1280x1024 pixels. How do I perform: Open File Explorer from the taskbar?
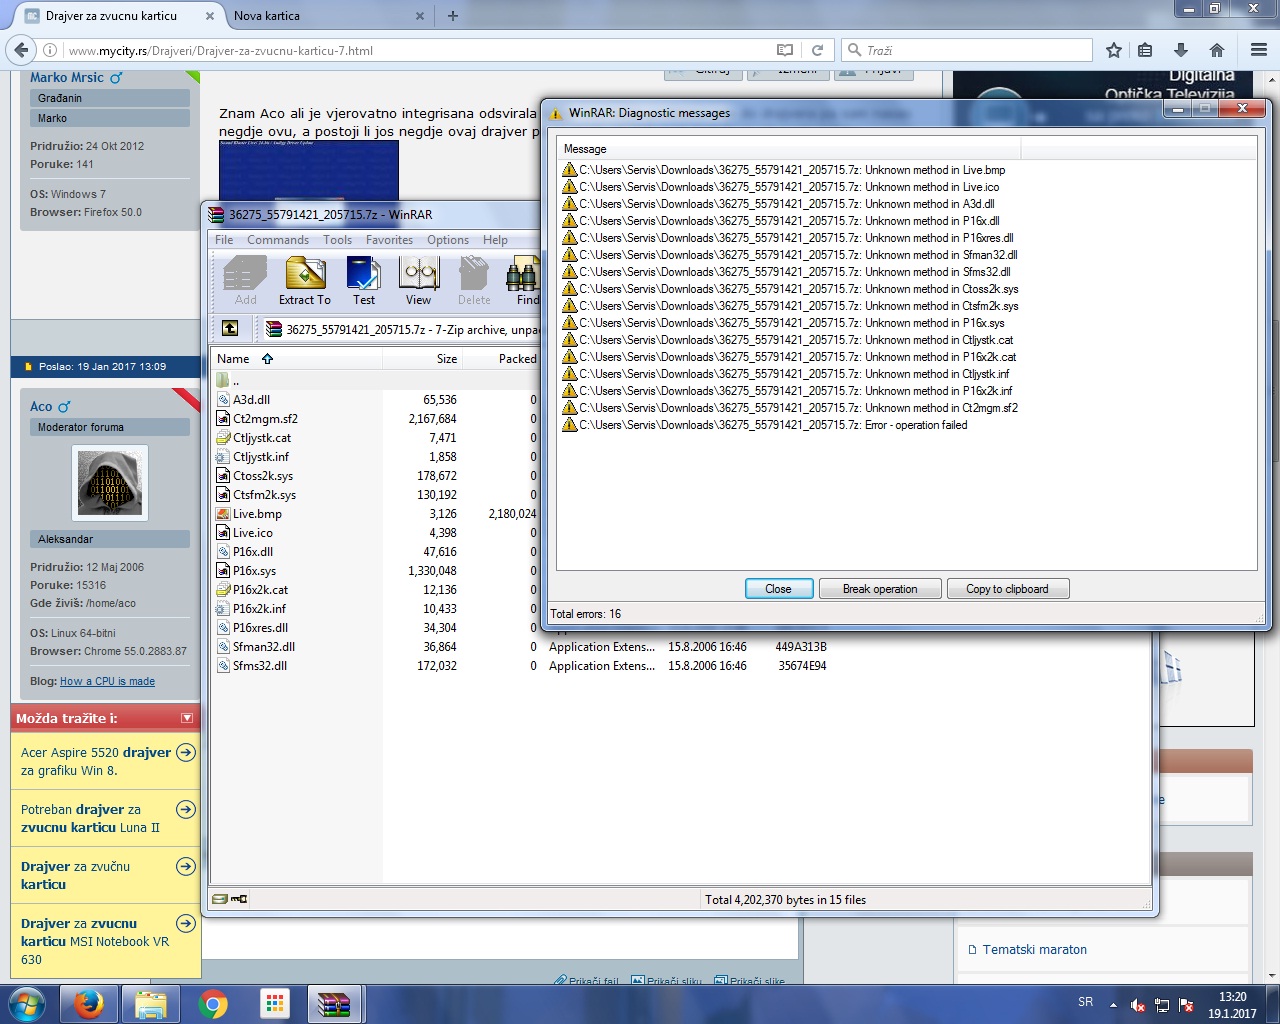151,1004
